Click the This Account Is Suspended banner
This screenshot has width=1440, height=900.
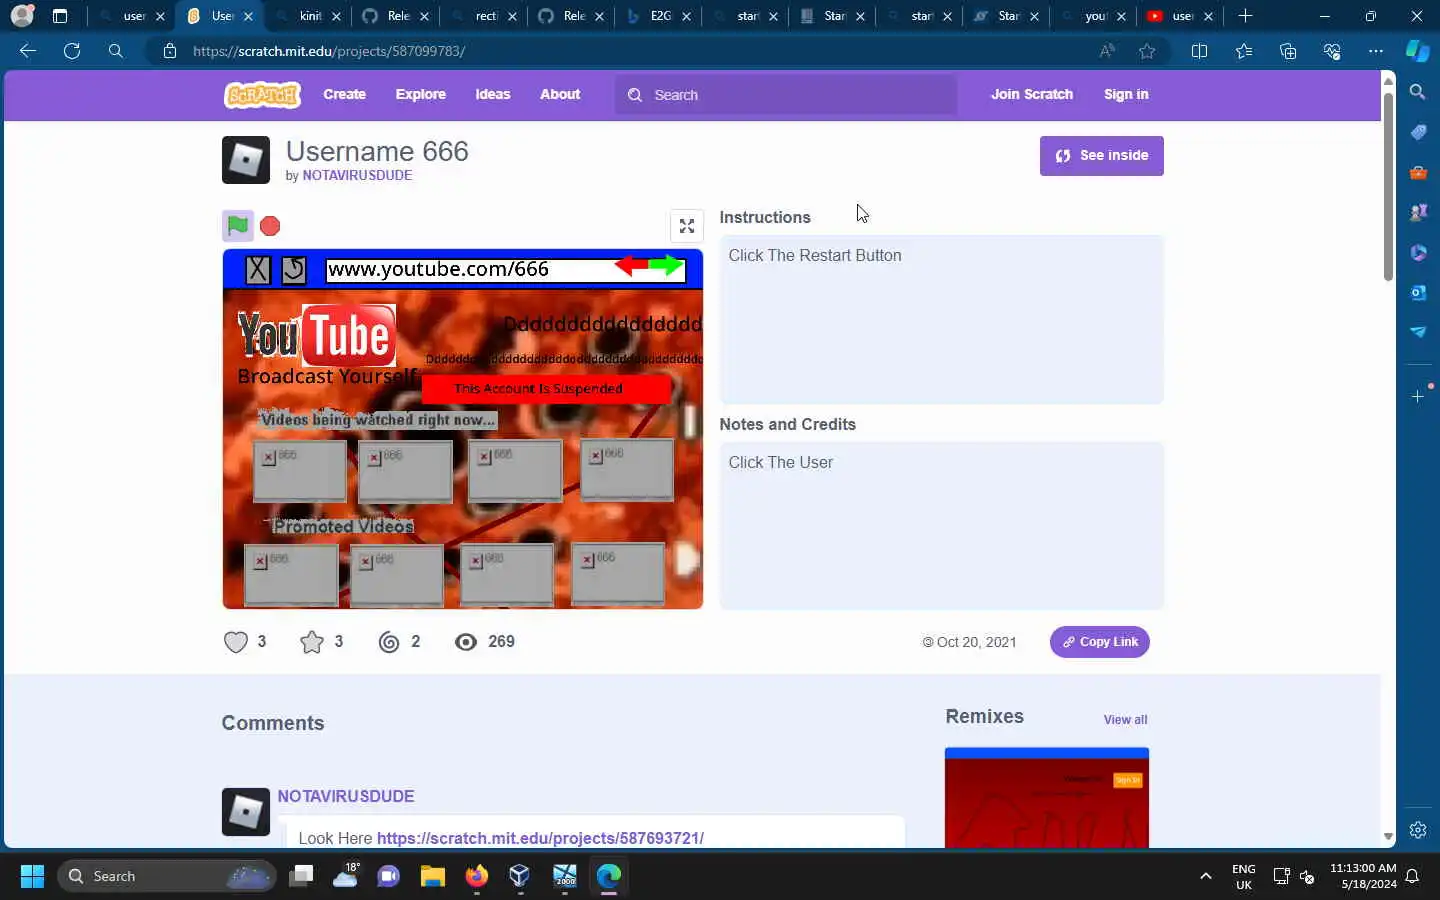[546, 389]
